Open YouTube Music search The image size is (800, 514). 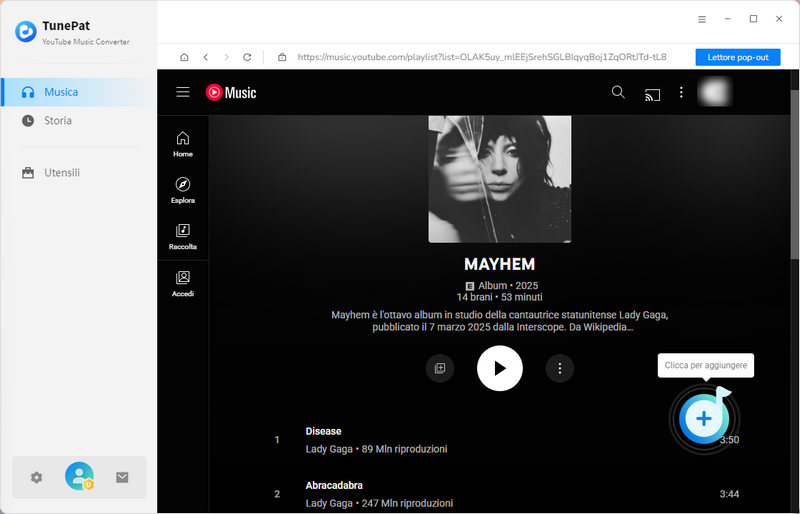pos(618,92)
